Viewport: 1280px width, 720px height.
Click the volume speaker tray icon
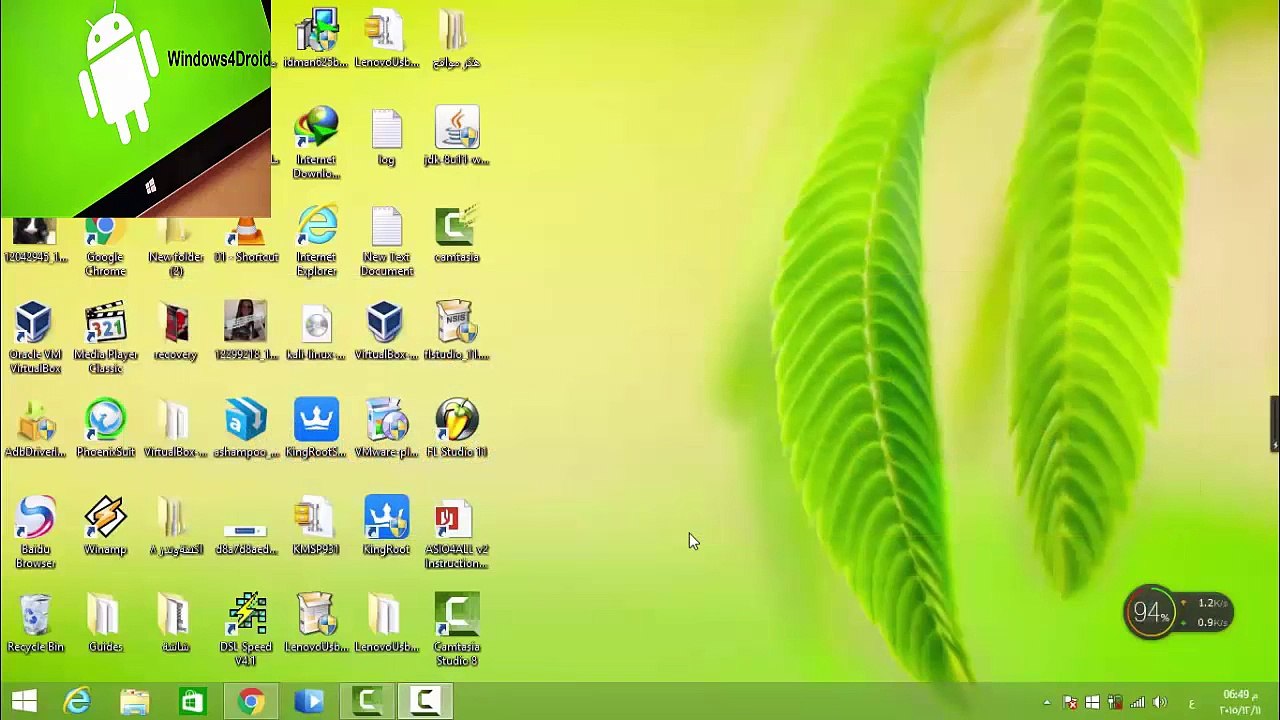click(x=1160, y=703)
